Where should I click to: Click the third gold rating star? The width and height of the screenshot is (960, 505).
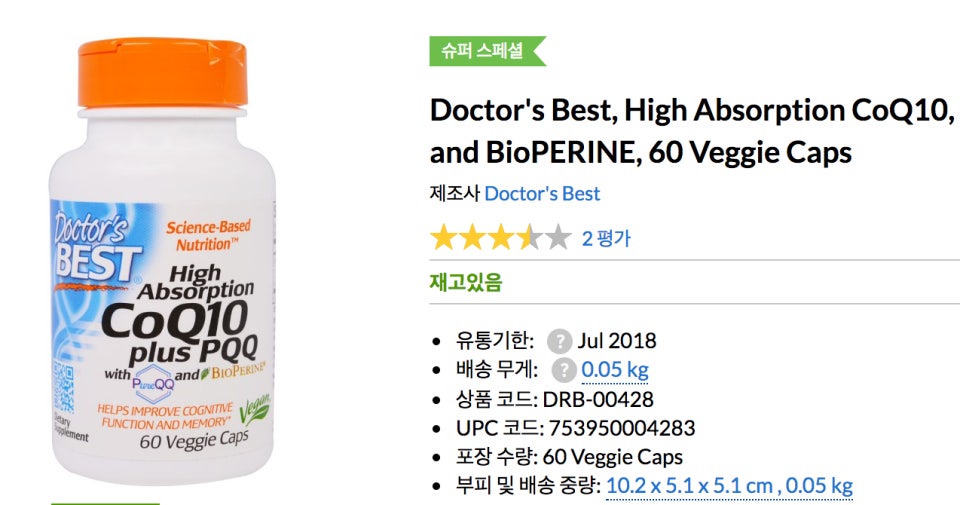[501, 238]
